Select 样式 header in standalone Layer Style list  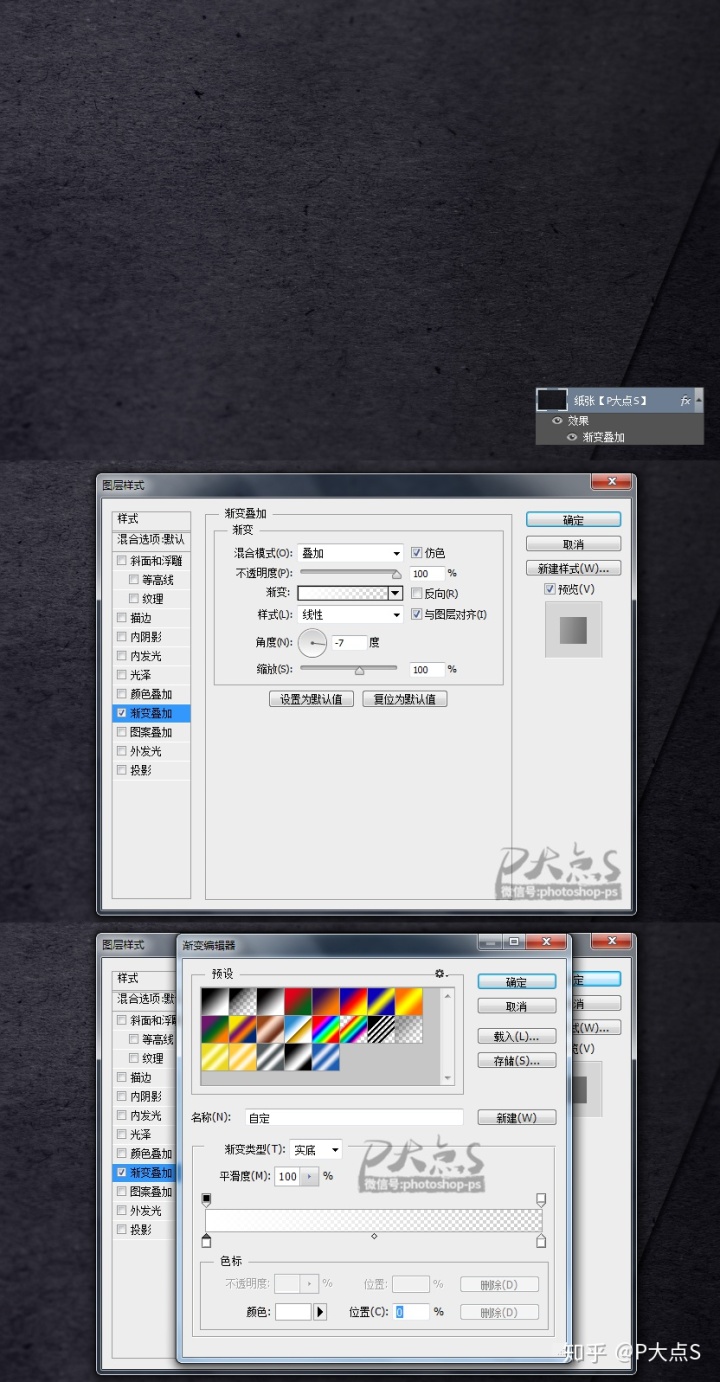click(151, 519)
